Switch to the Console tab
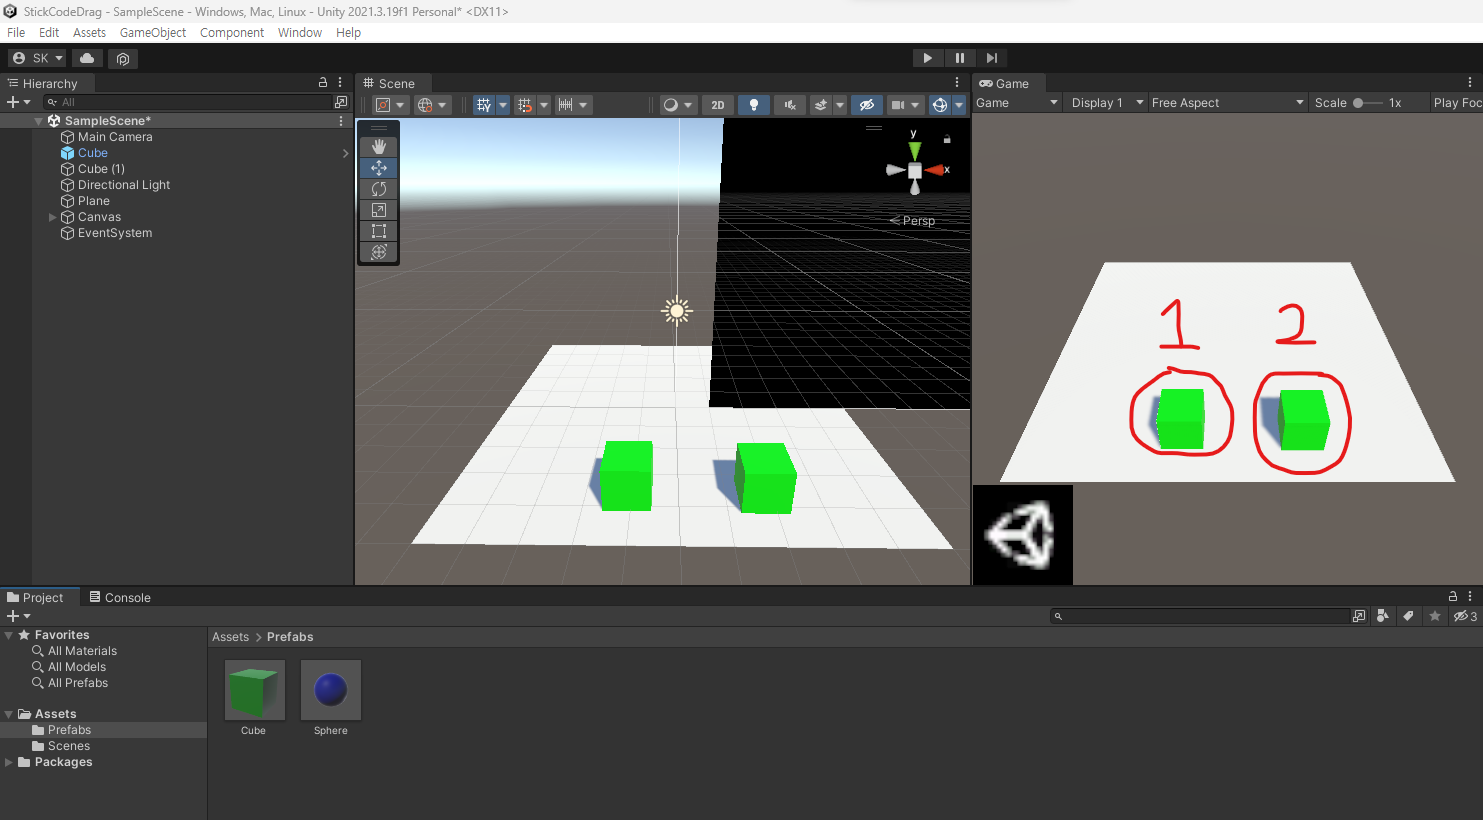This screenshot has width=1483, height=820. coord(120,597)
